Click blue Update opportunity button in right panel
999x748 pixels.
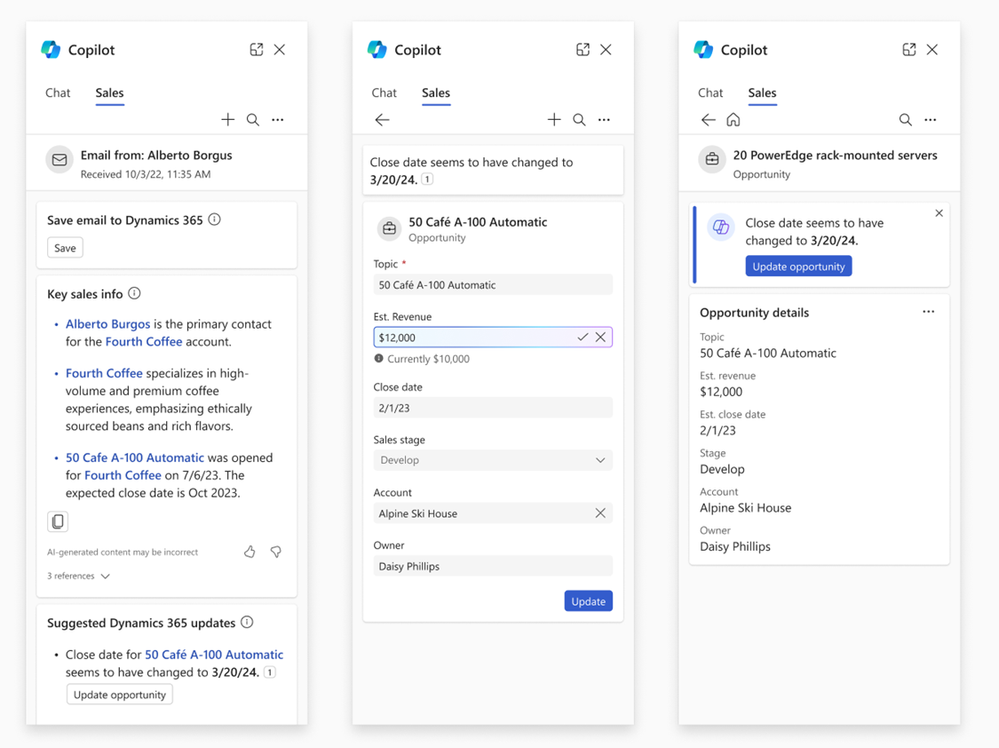pyautogui.click(x=798, y=266)
